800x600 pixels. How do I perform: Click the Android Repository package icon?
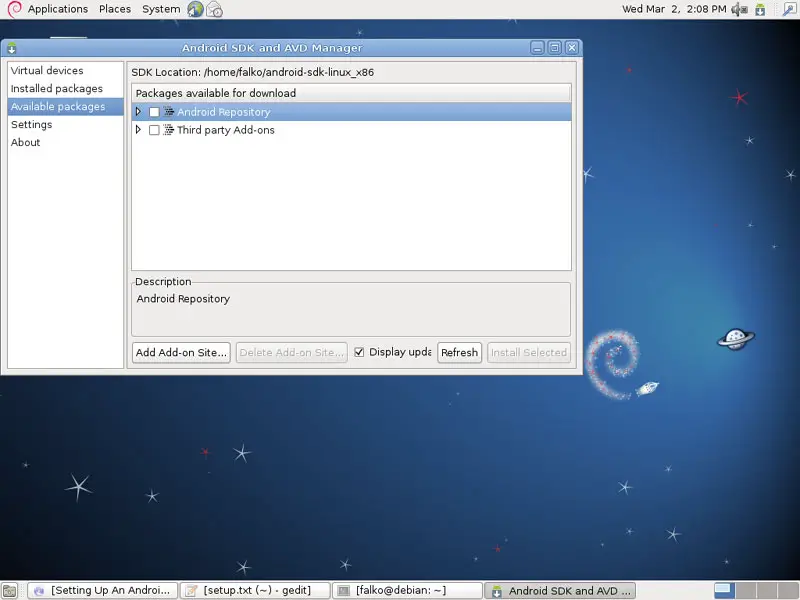[169, 112]
